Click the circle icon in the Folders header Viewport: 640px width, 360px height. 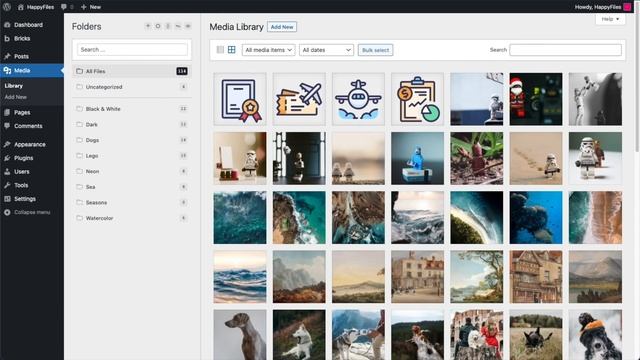click(x=158, y=26)
